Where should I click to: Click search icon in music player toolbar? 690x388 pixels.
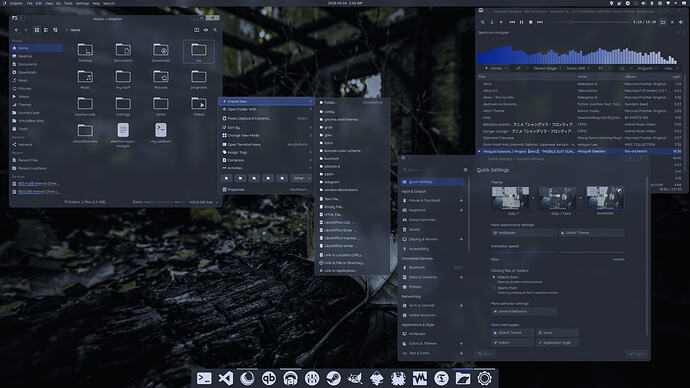point(483,22)
